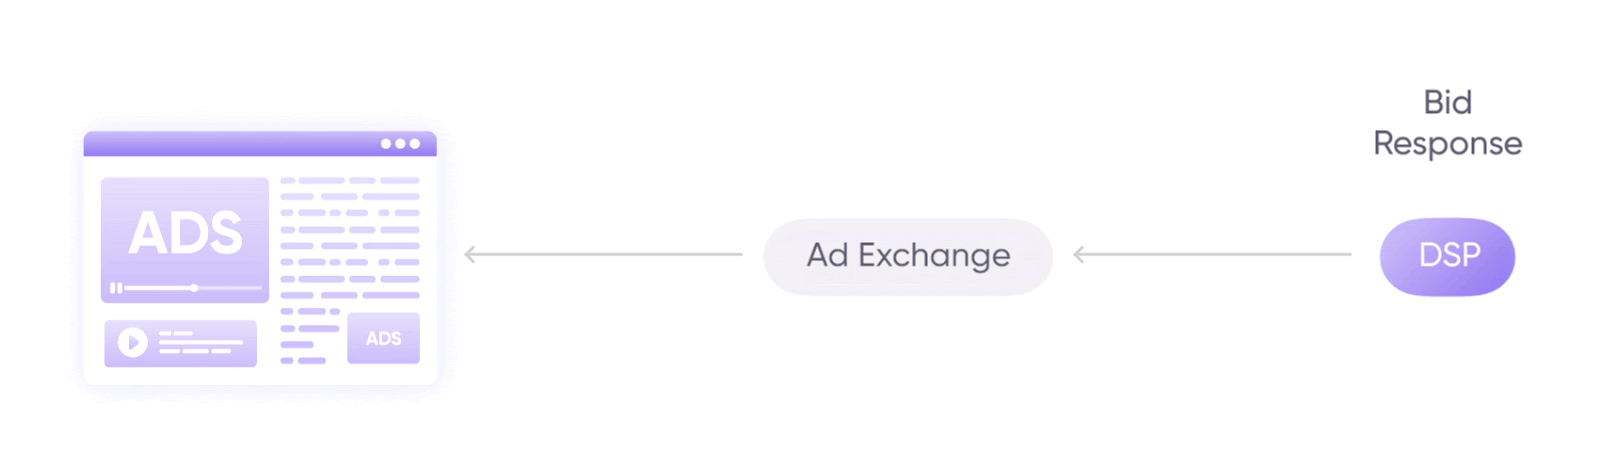
Task: Play the audio ad circle icon
Action: click(132, 343)
